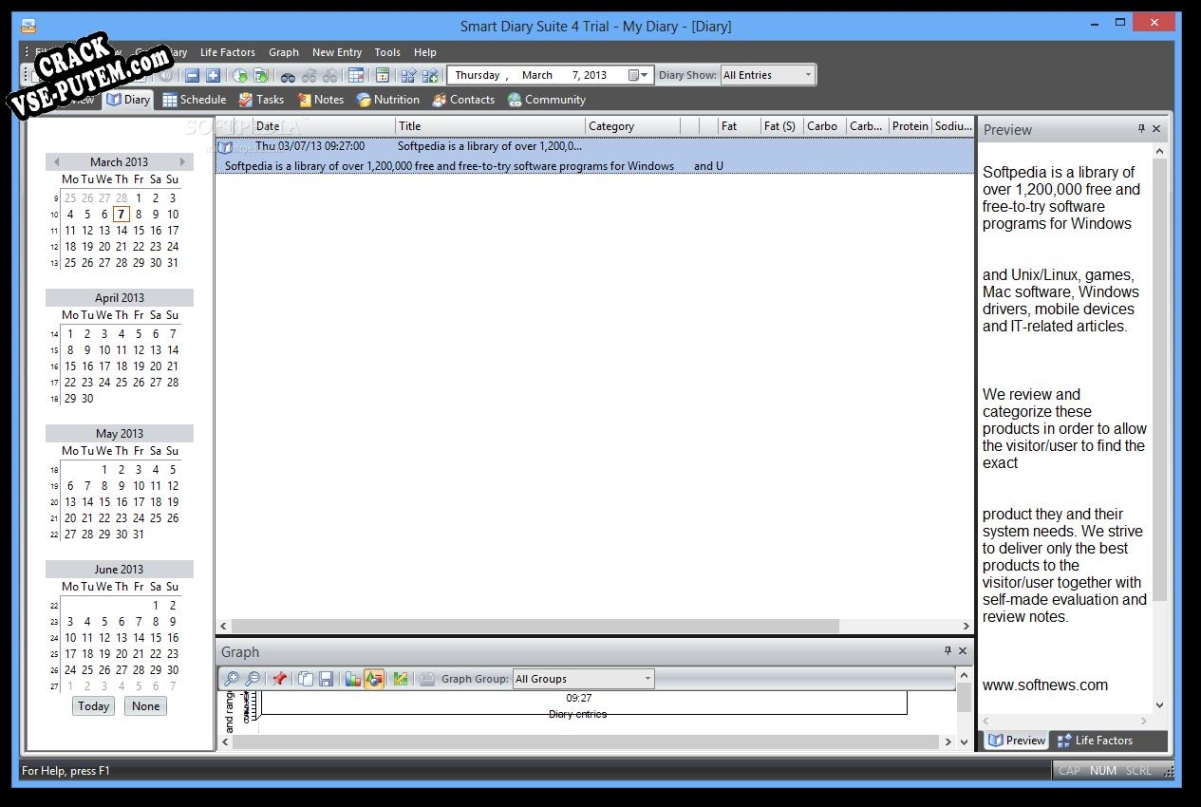Pin the Graph panel with auto-hide pushpin

click(x=948, y=651)
